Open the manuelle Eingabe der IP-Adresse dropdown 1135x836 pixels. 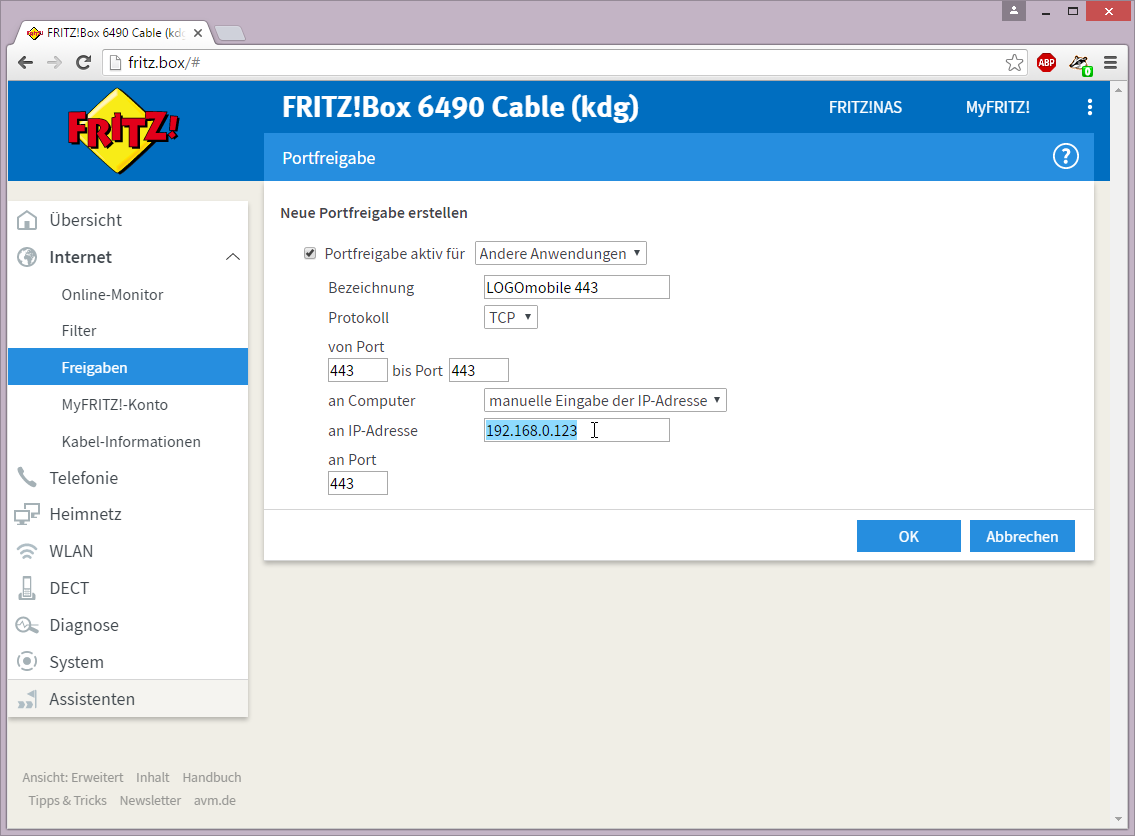(605, 400)
